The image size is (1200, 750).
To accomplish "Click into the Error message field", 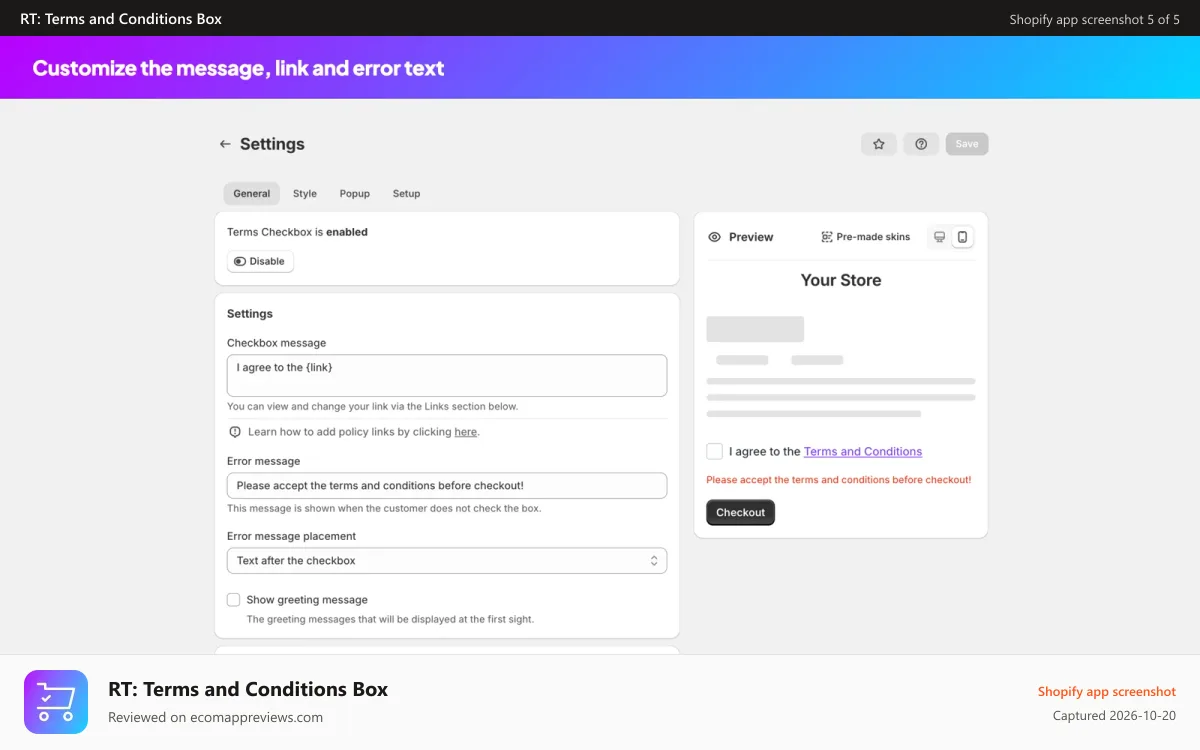I will [447, 486].
